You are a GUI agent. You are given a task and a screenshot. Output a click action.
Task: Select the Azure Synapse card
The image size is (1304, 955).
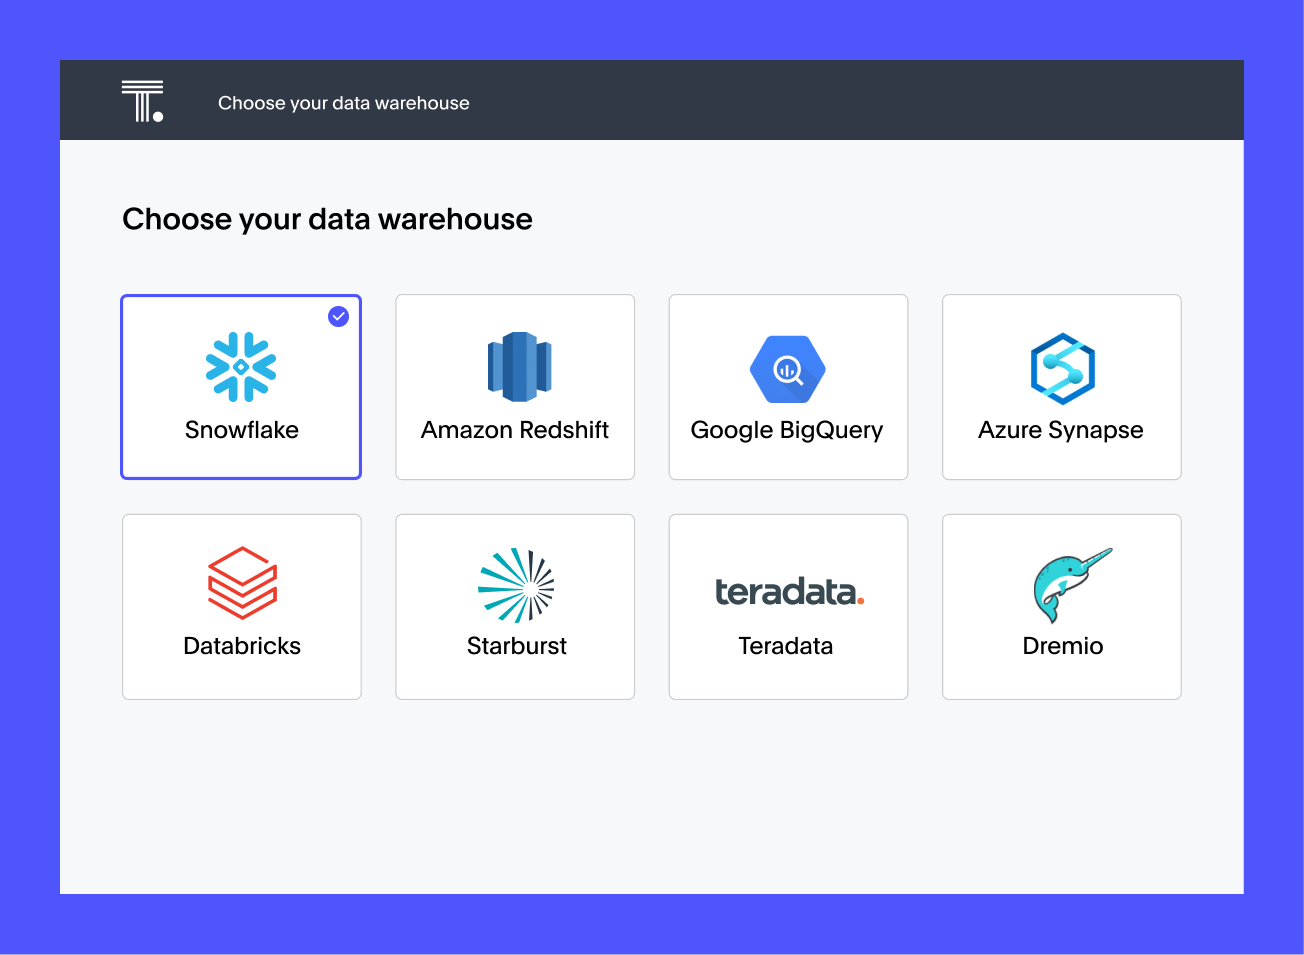click(x=1061, y=387)
